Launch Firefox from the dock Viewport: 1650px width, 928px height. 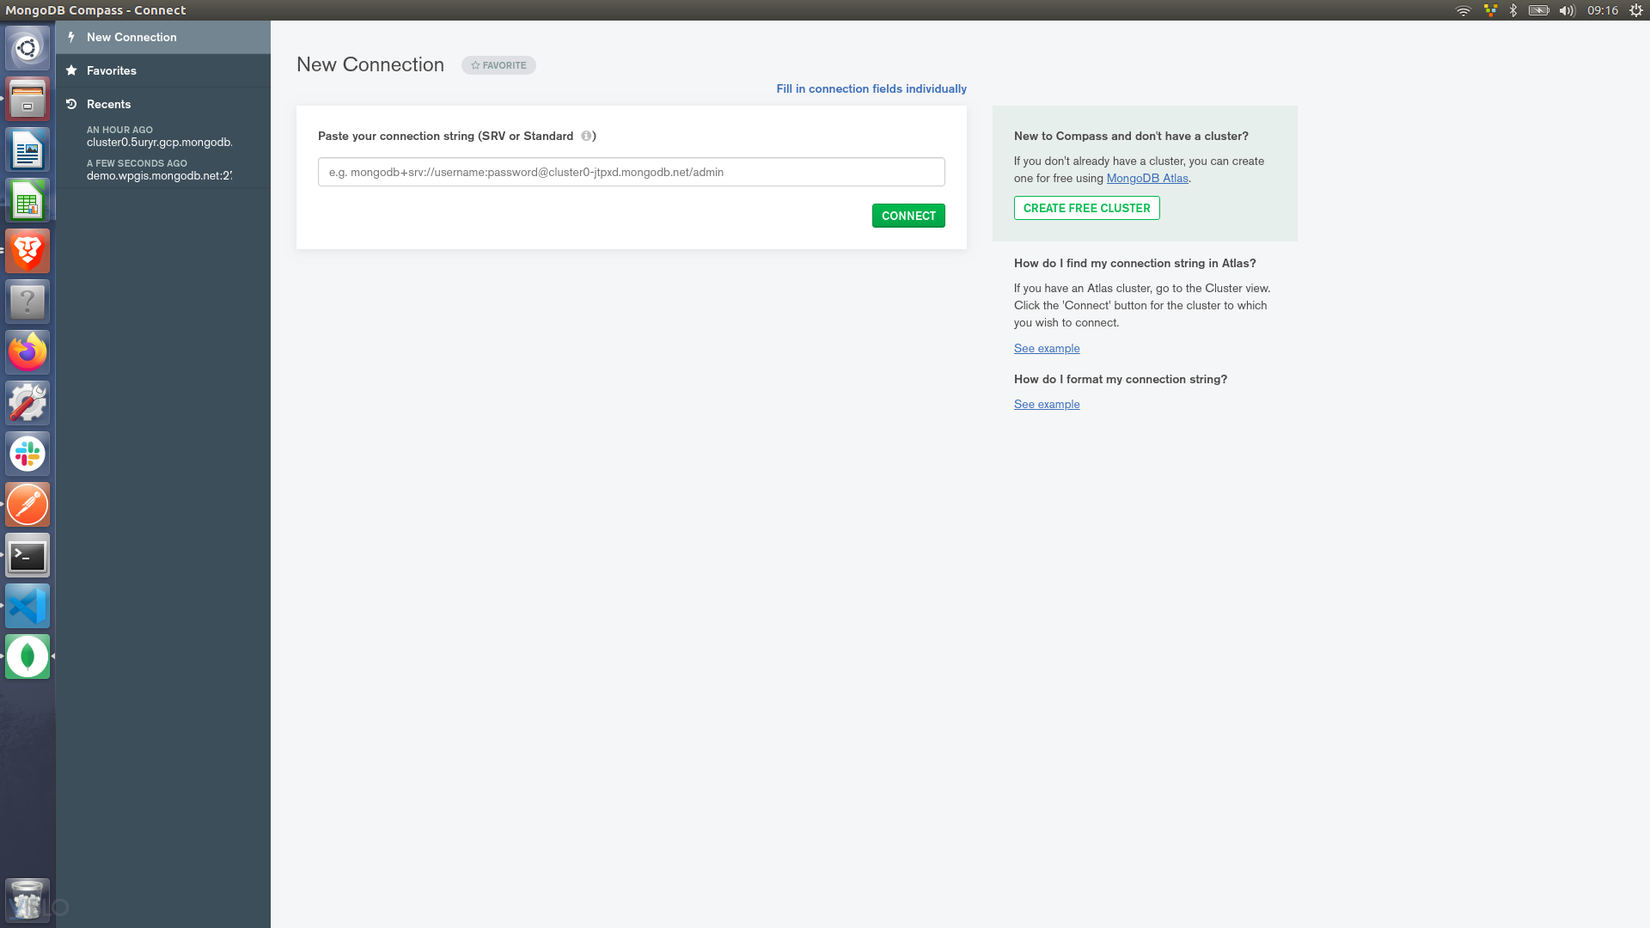pos(27,352)
